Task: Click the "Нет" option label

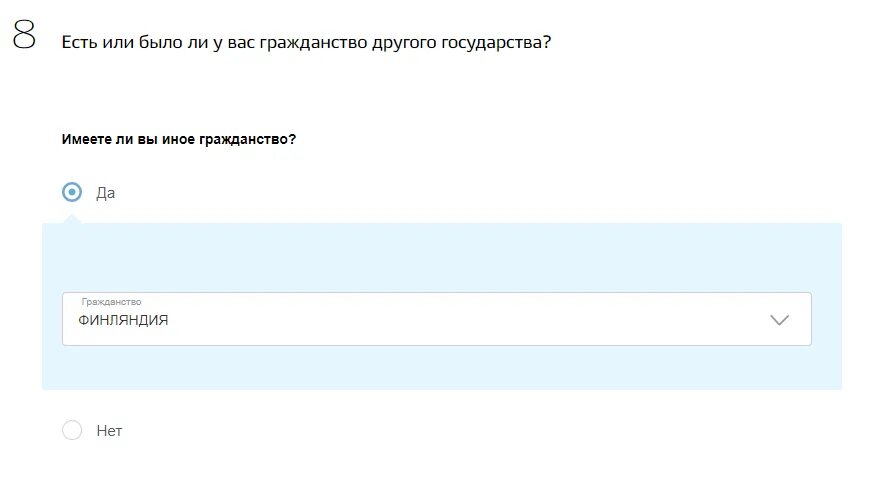Action: 109,431
